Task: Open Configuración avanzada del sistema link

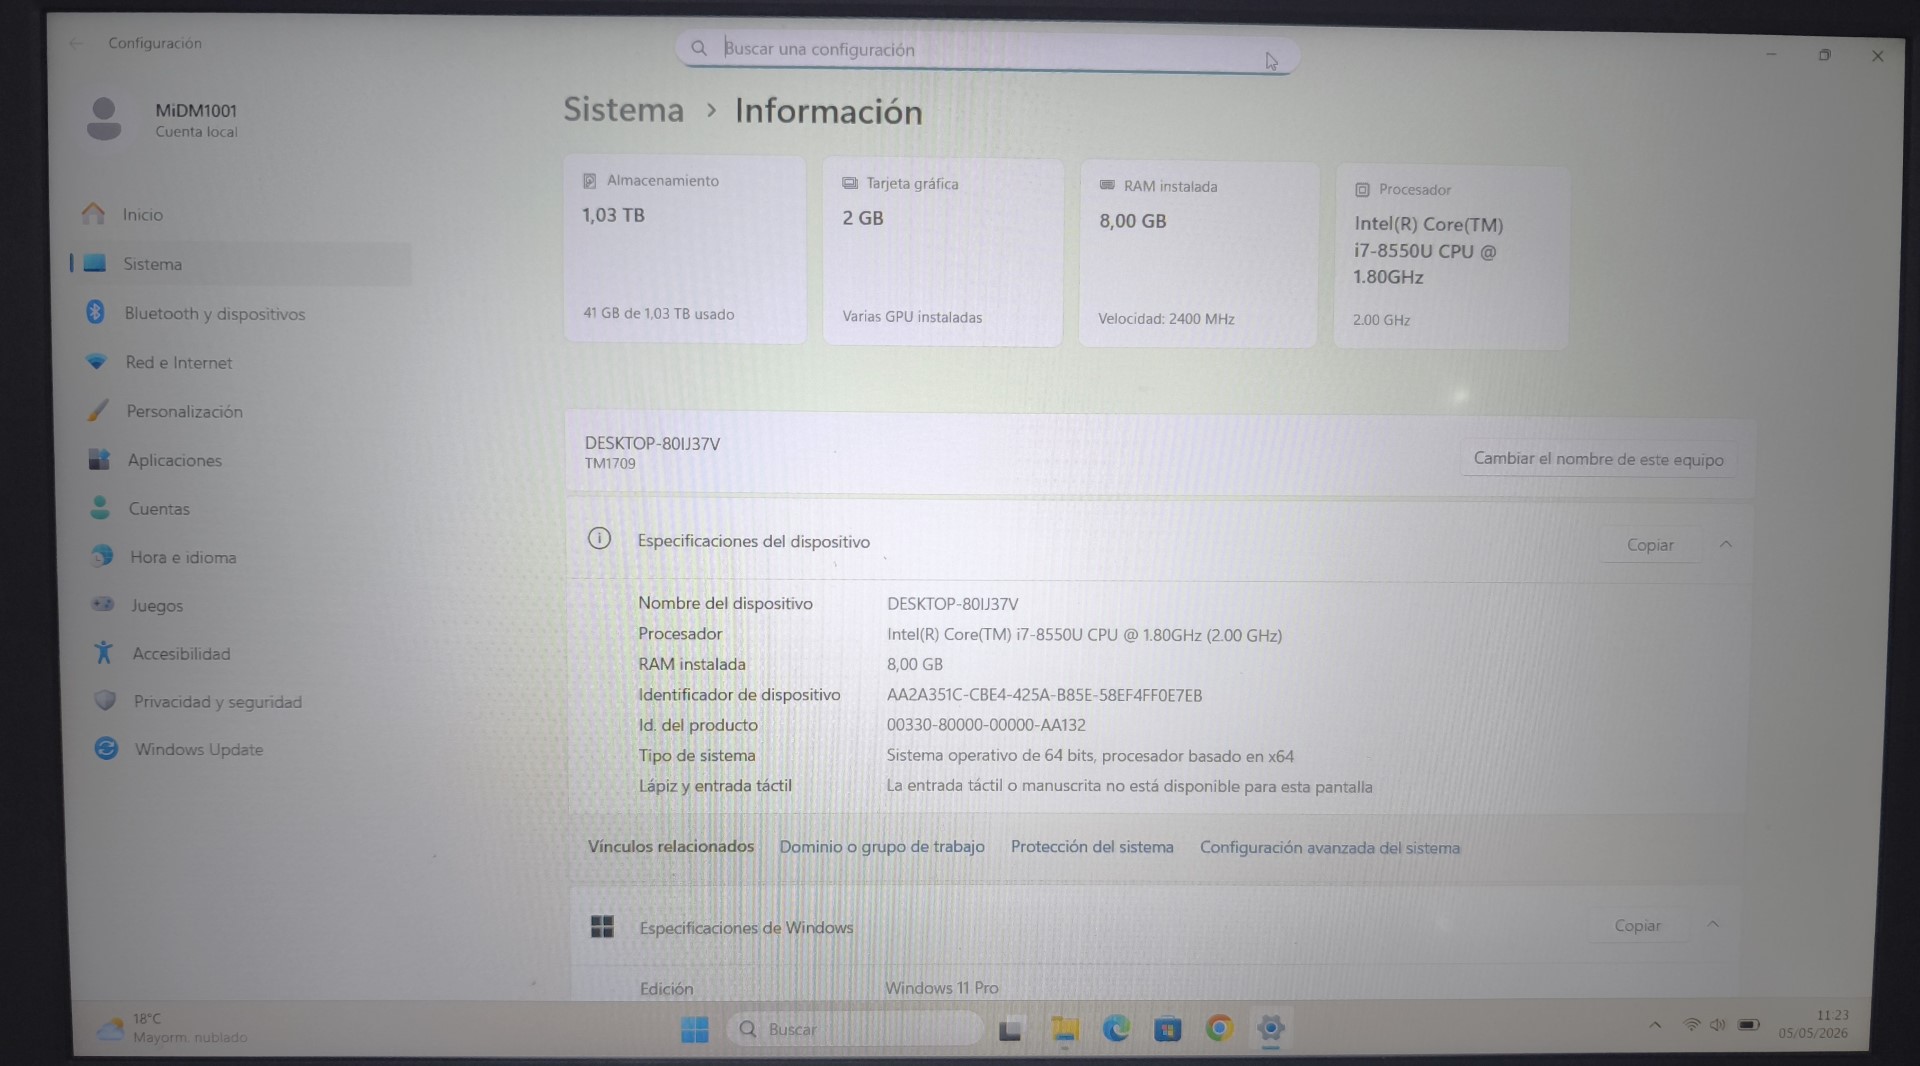Action: [1330, 847]
